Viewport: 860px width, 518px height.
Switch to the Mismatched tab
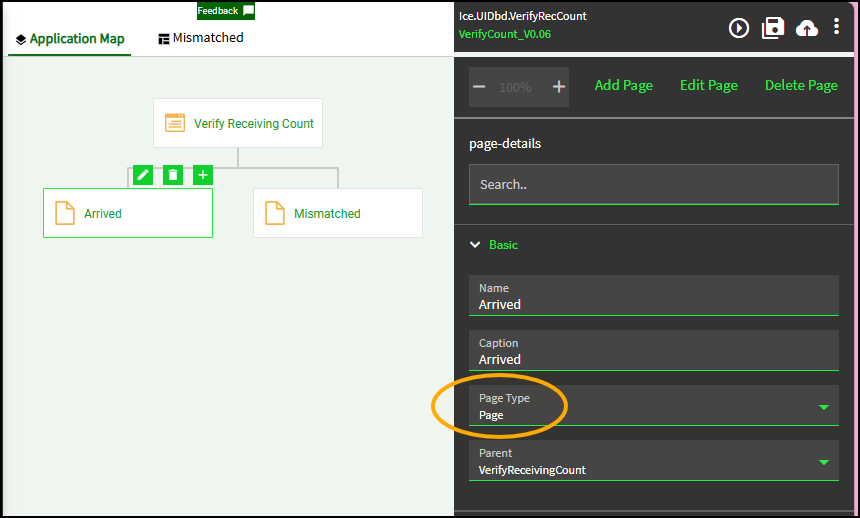(x=201, y=38)
